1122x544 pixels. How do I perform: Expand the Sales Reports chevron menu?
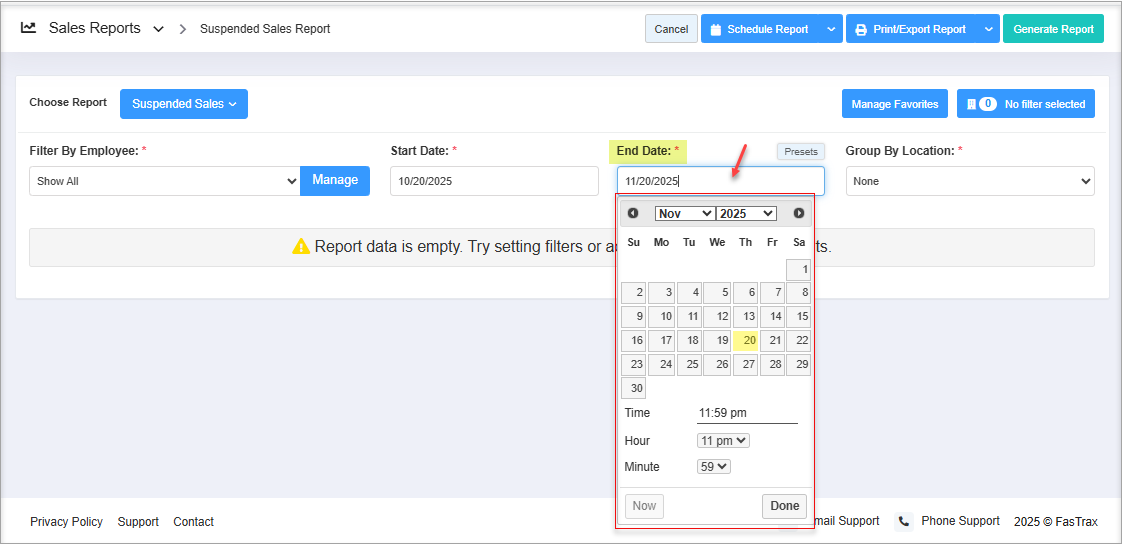click(x=158, y=29)
